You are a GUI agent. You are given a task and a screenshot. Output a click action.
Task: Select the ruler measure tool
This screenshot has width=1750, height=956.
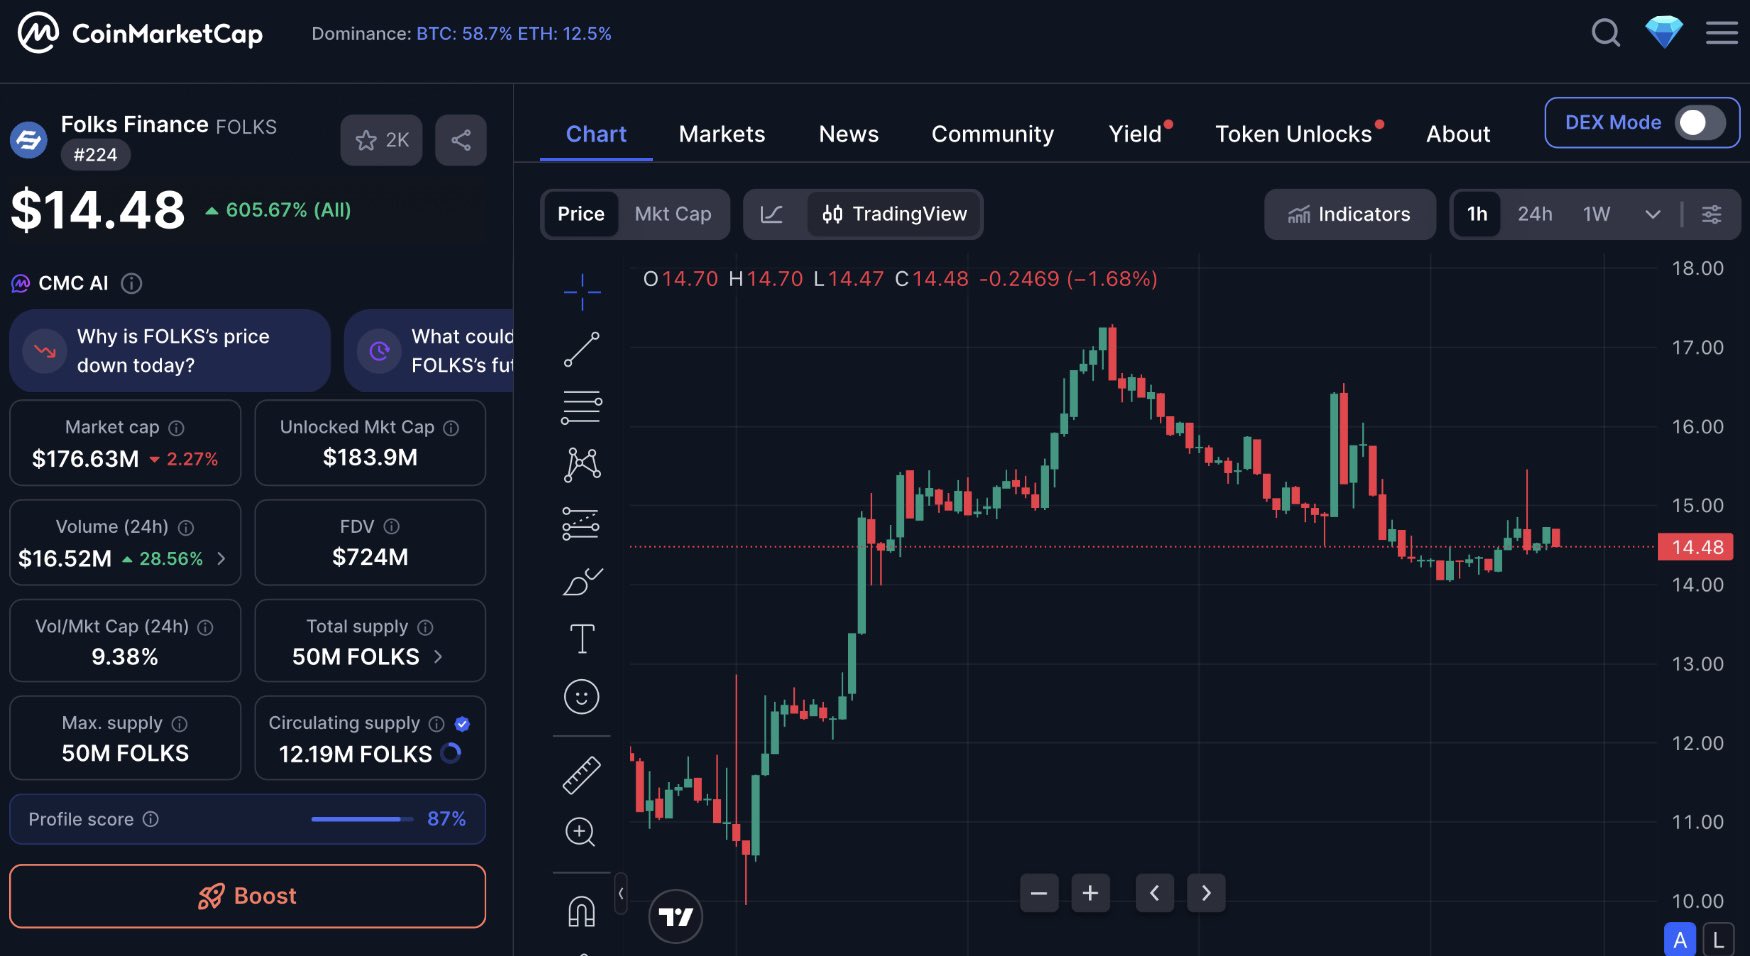point(581,775)
